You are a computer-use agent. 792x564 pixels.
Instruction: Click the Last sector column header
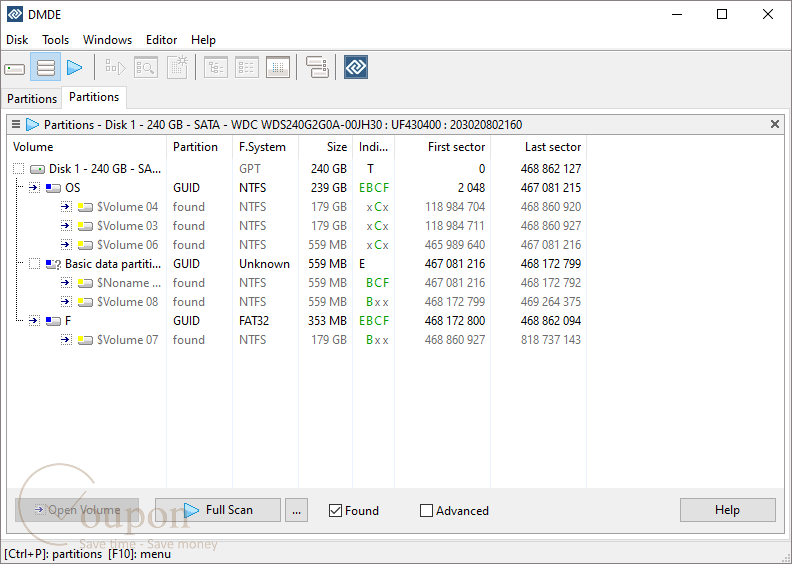[x=538, y=147]
